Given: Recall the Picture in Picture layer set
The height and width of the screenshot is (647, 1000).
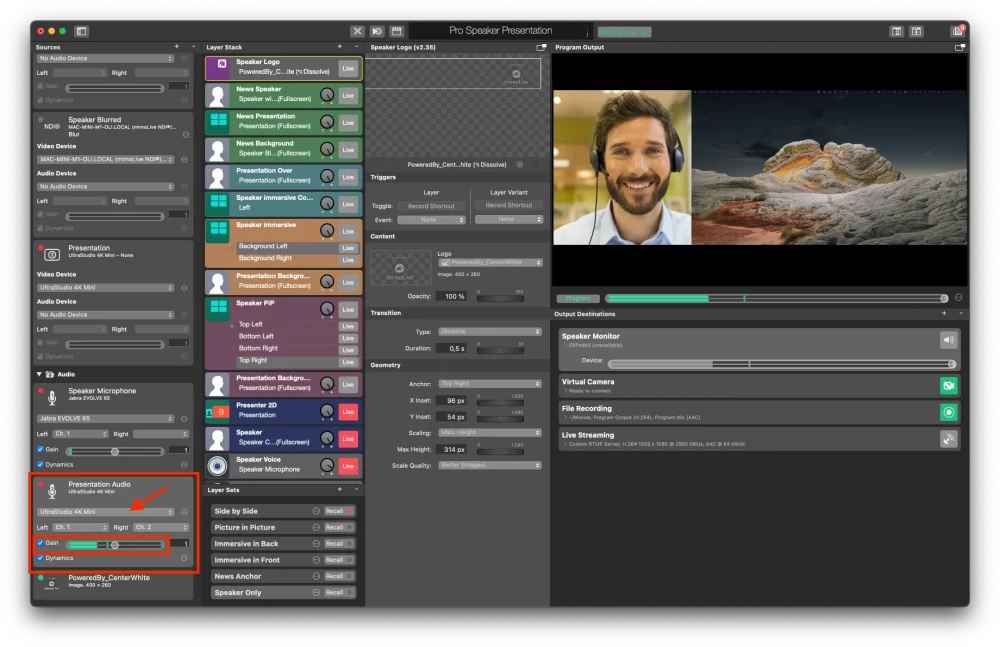Looking at the screenshot, I should point(339,528).
